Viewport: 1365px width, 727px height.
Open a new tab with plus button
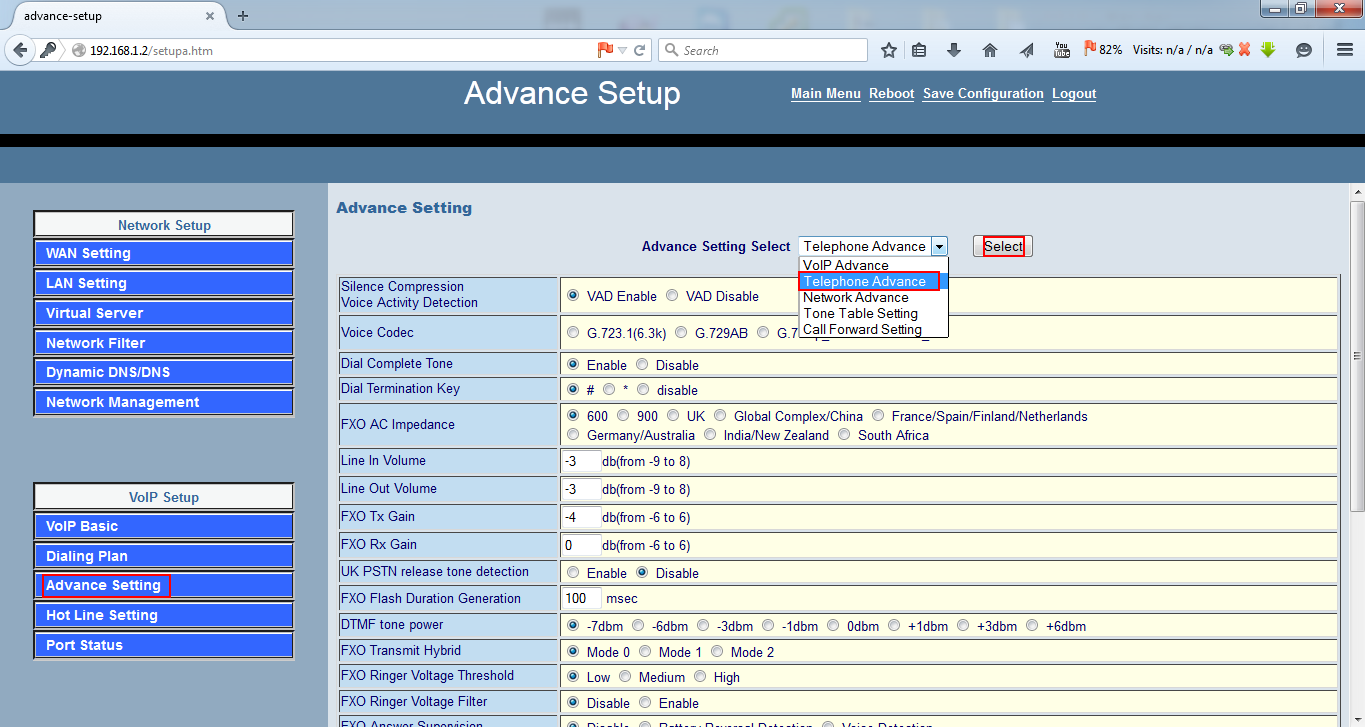[243, 16]
